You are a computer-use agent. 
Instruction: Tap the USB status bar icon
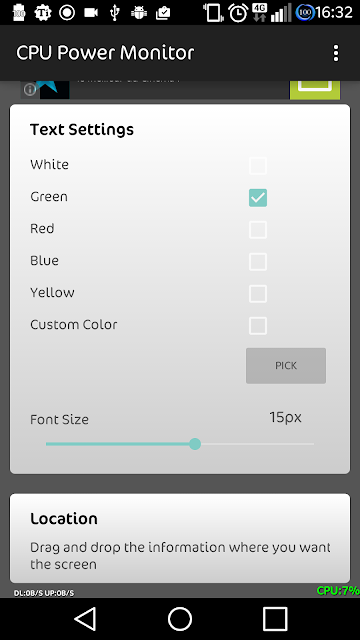pos(115,13)
